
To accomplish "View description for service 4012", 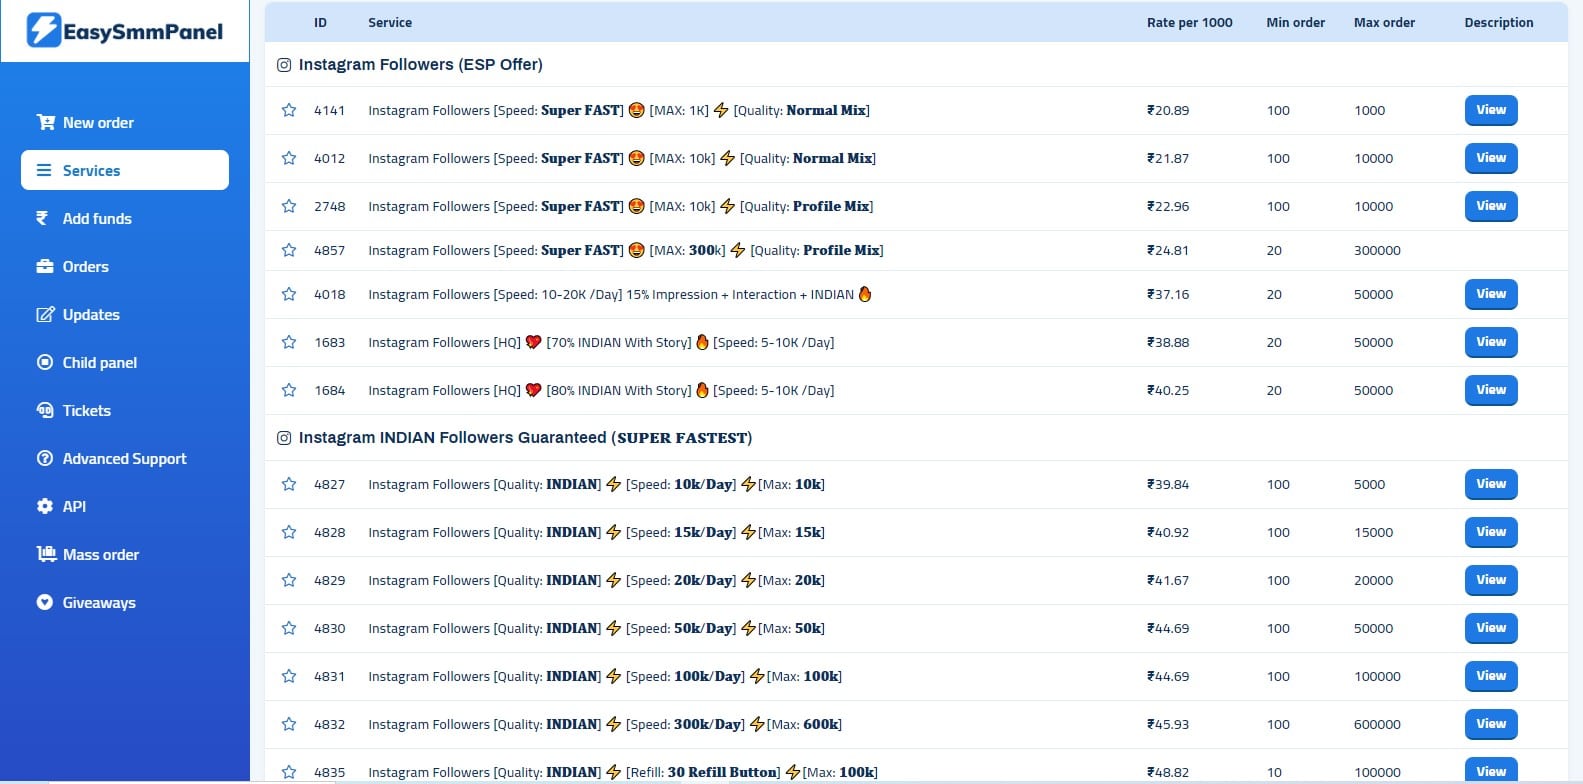I will [x=1490, y=158].
